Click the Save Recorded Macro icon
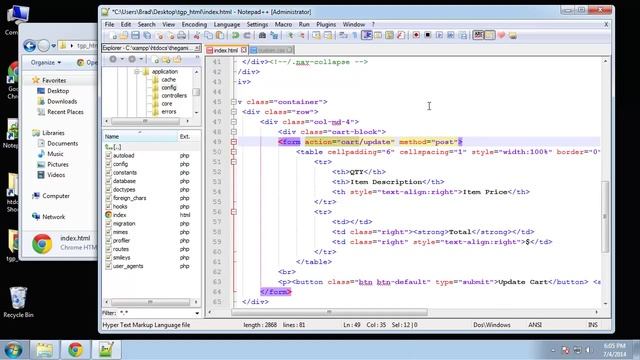Viewport: 640px width, 360px height. coord(463,36)
